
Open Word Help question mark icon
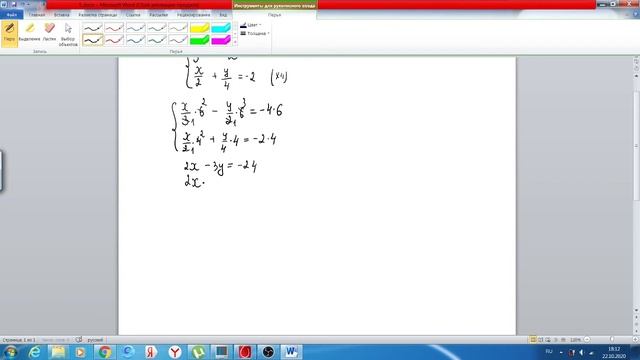pos(636,15)
